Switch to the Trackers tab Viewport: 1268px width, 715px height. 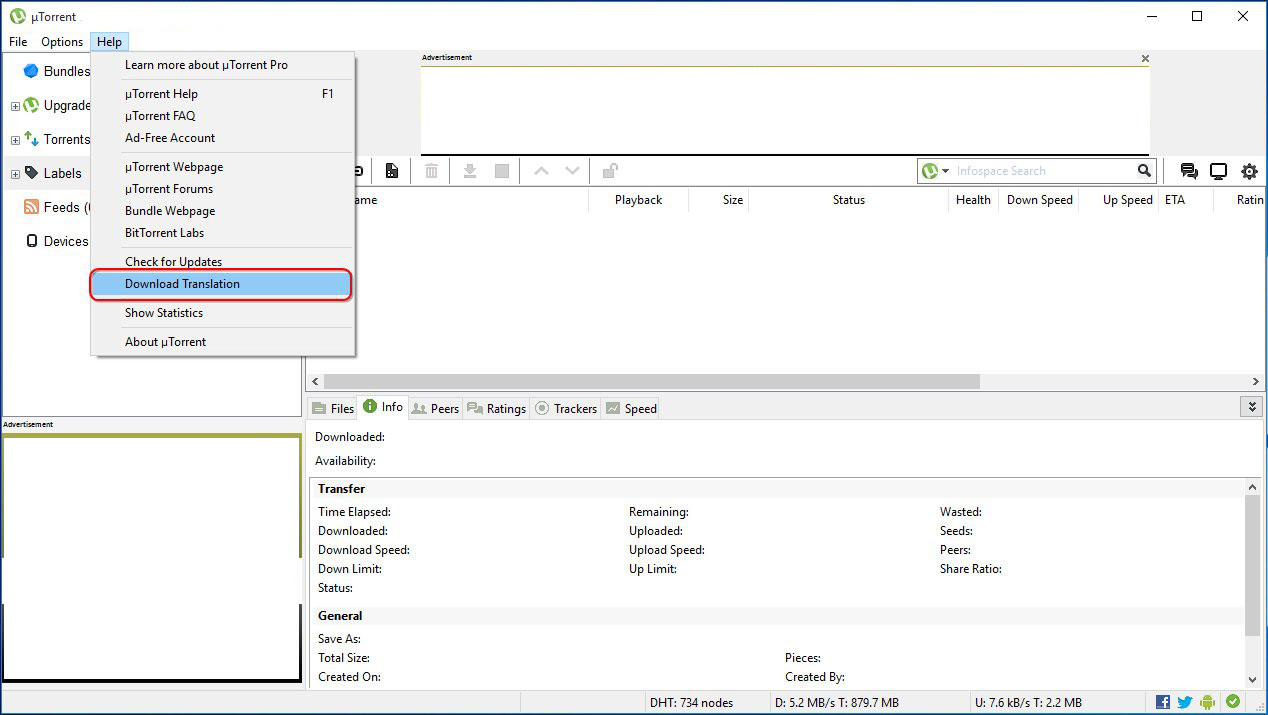tap(566, 408)
